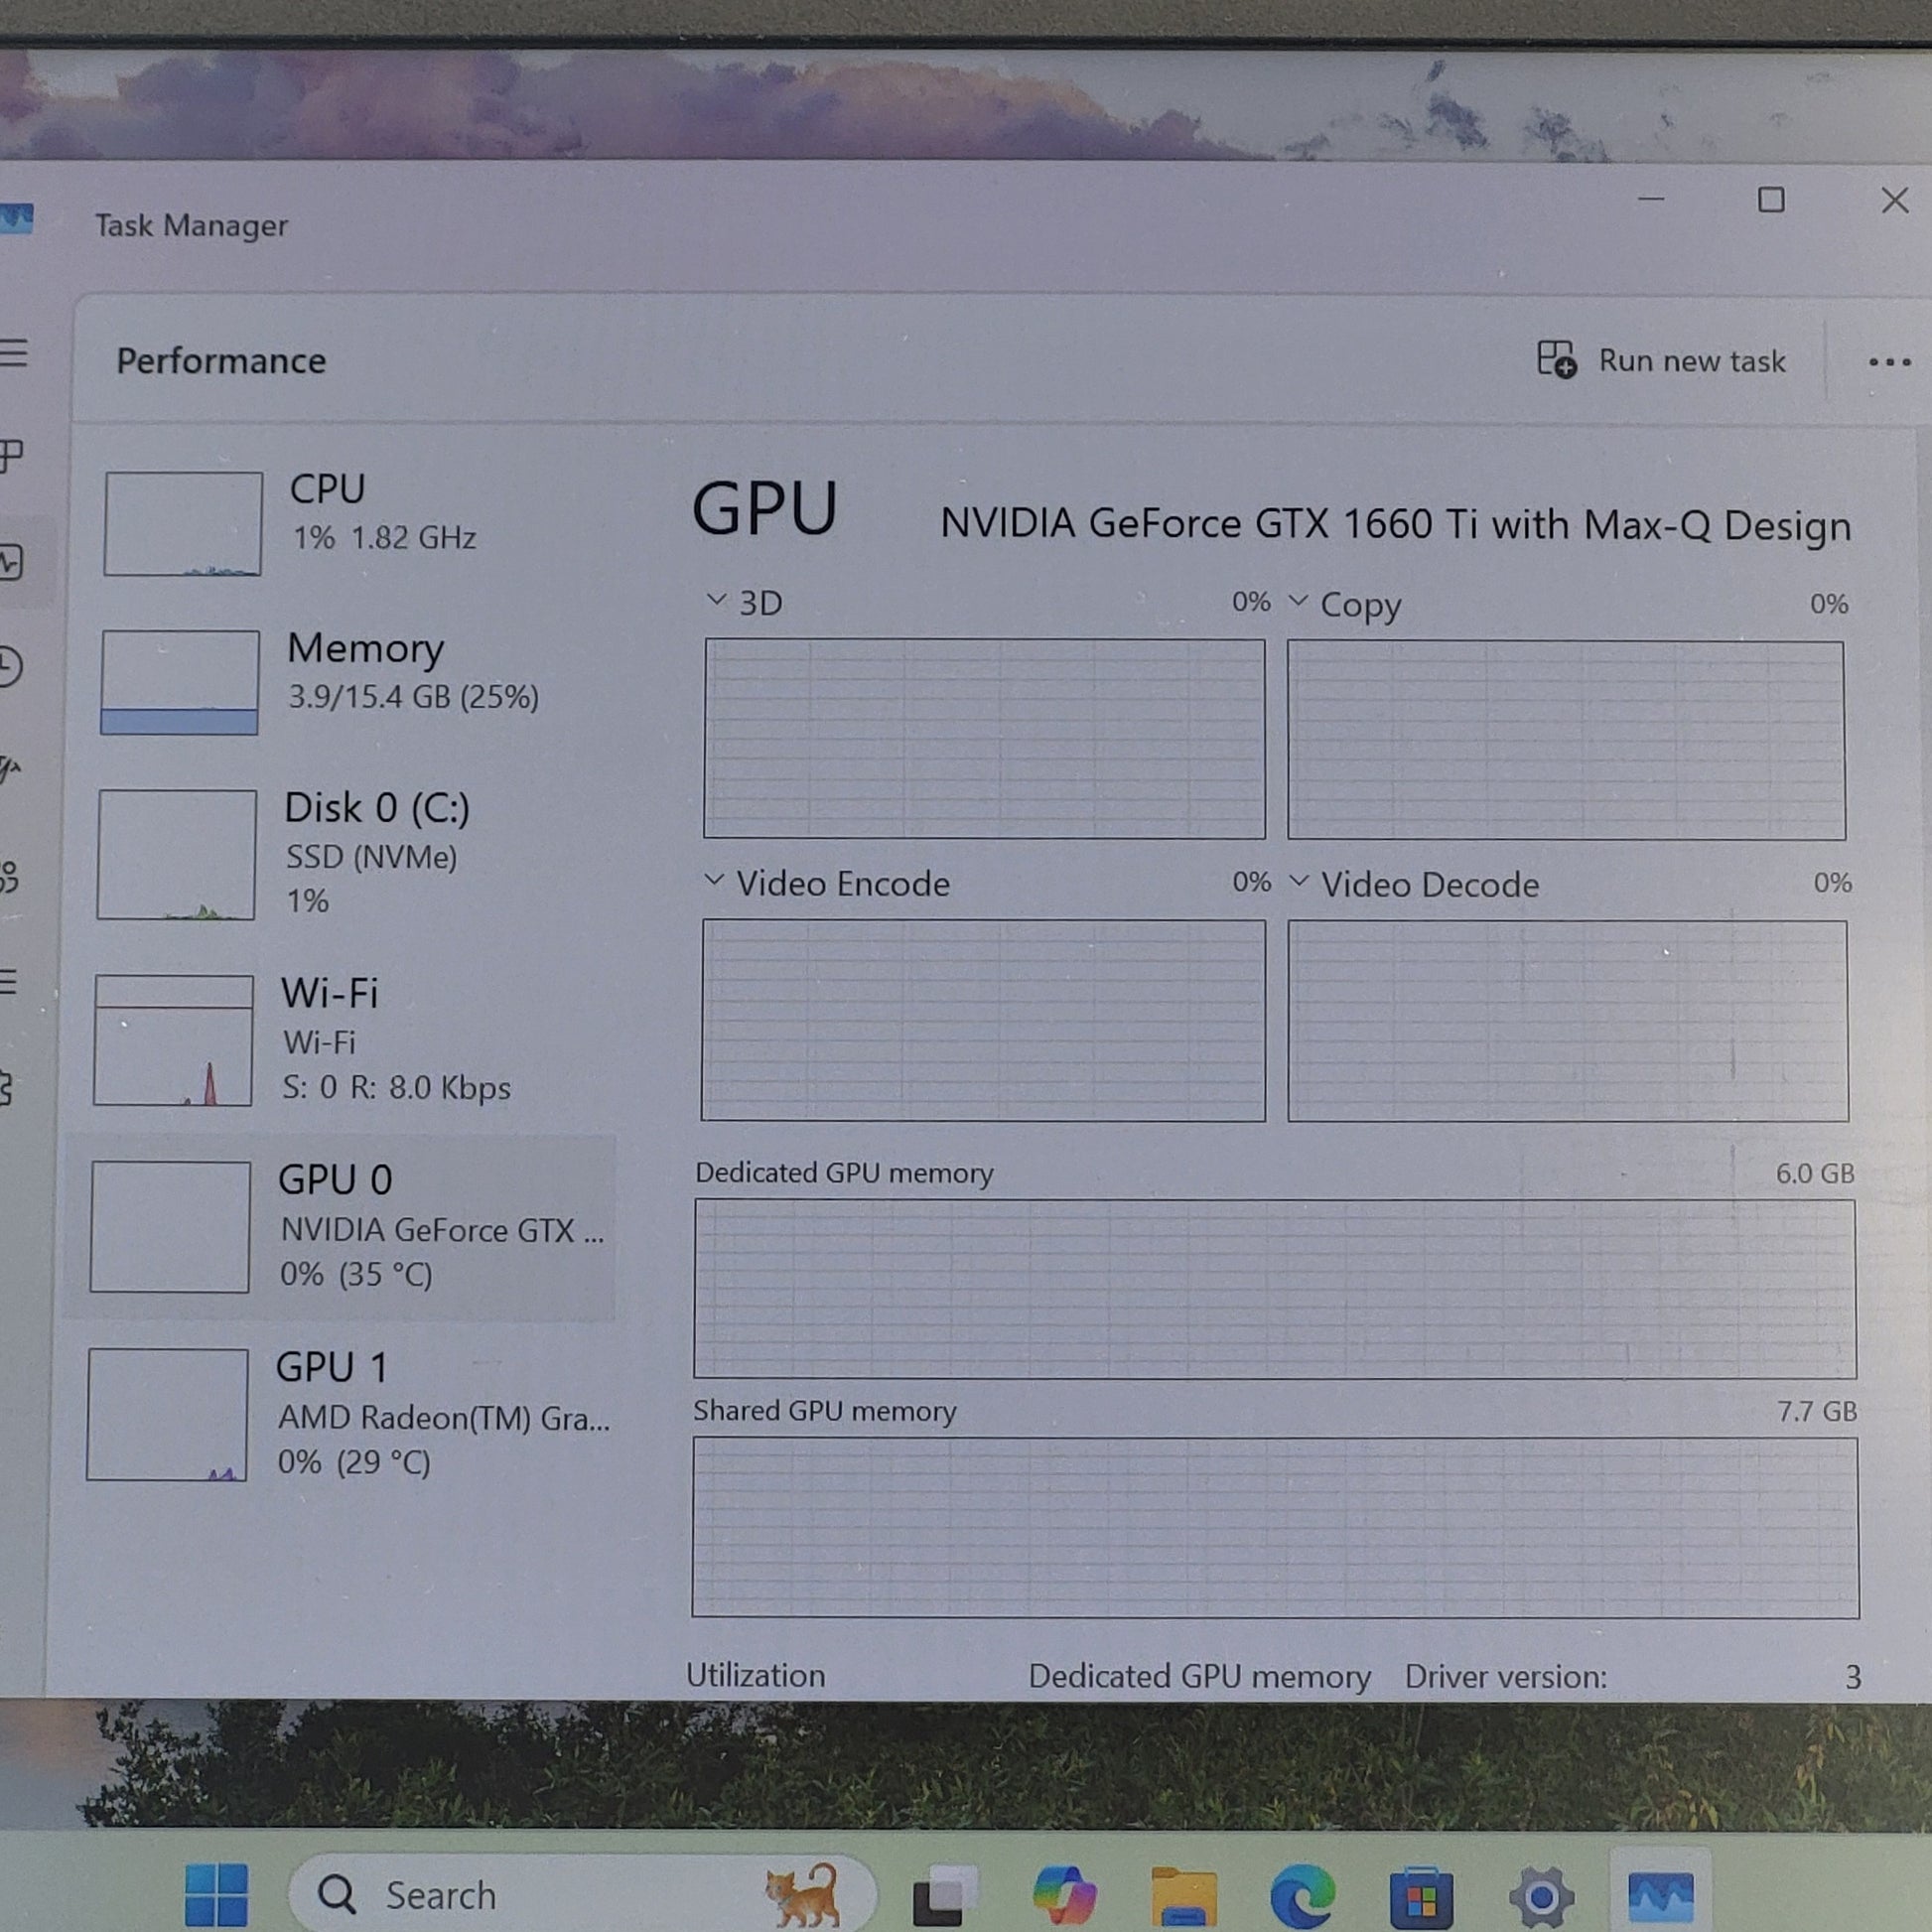This screenshot has height=1932, width=1932.
Task: Click the Run new task button label
Action: [x=1692, y=361]
